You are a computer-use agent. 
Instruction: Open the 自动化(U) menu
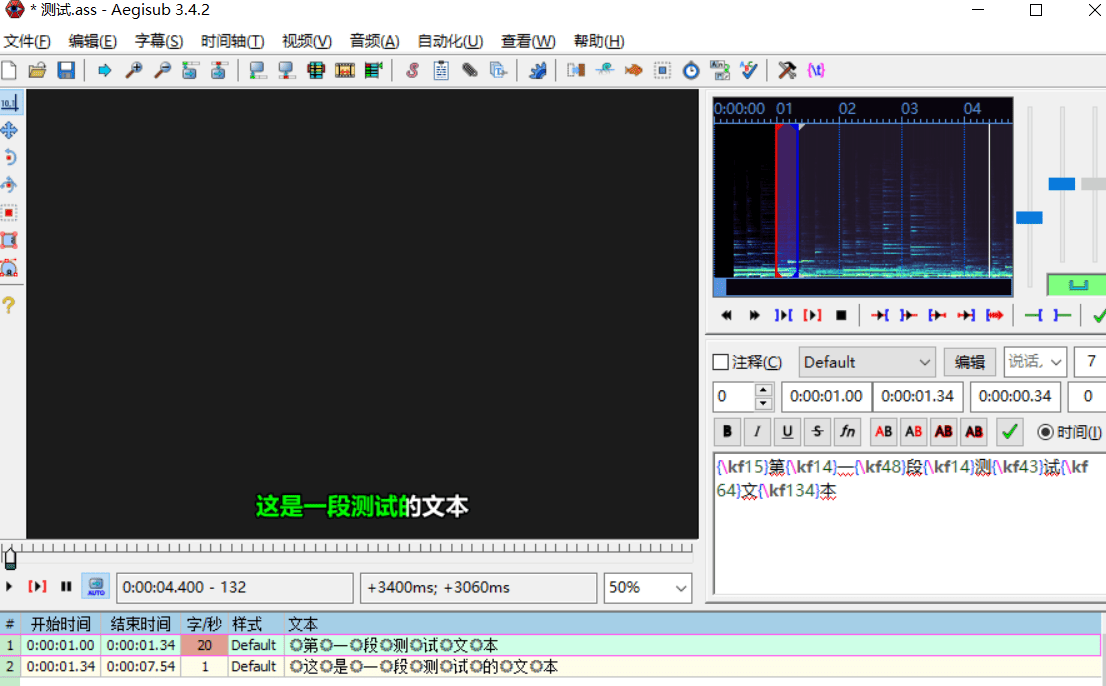click(x=450, y=42)
